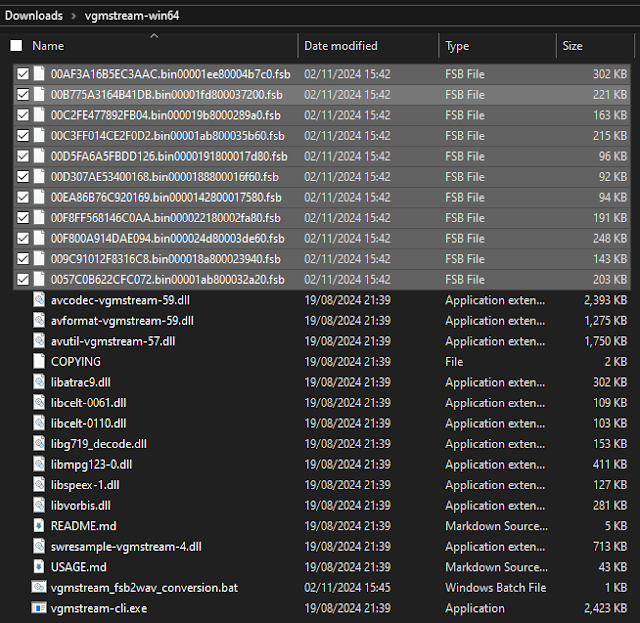Select the USAGE.md file name
Screen dimensions: 640x623
coord(78,567)
